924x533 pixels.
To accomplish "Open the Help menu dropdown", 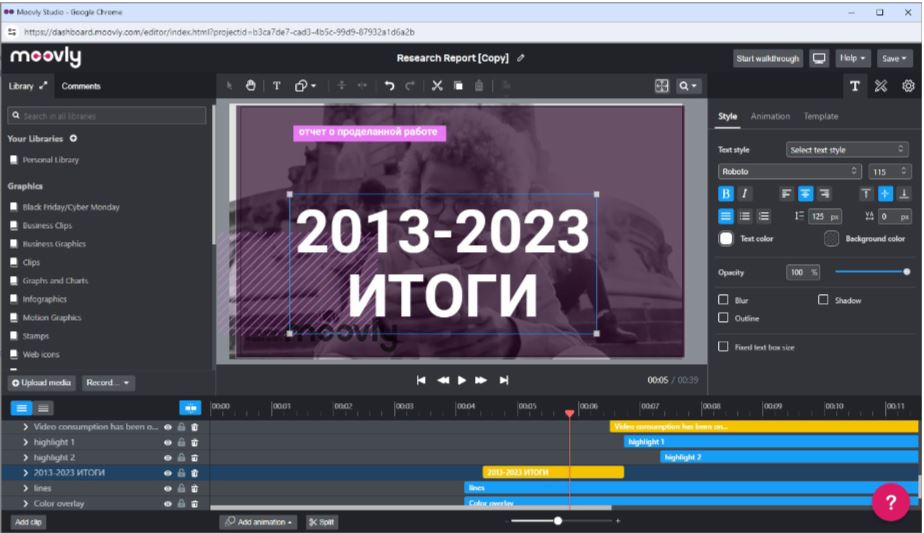I will click(x=852, y=58).
